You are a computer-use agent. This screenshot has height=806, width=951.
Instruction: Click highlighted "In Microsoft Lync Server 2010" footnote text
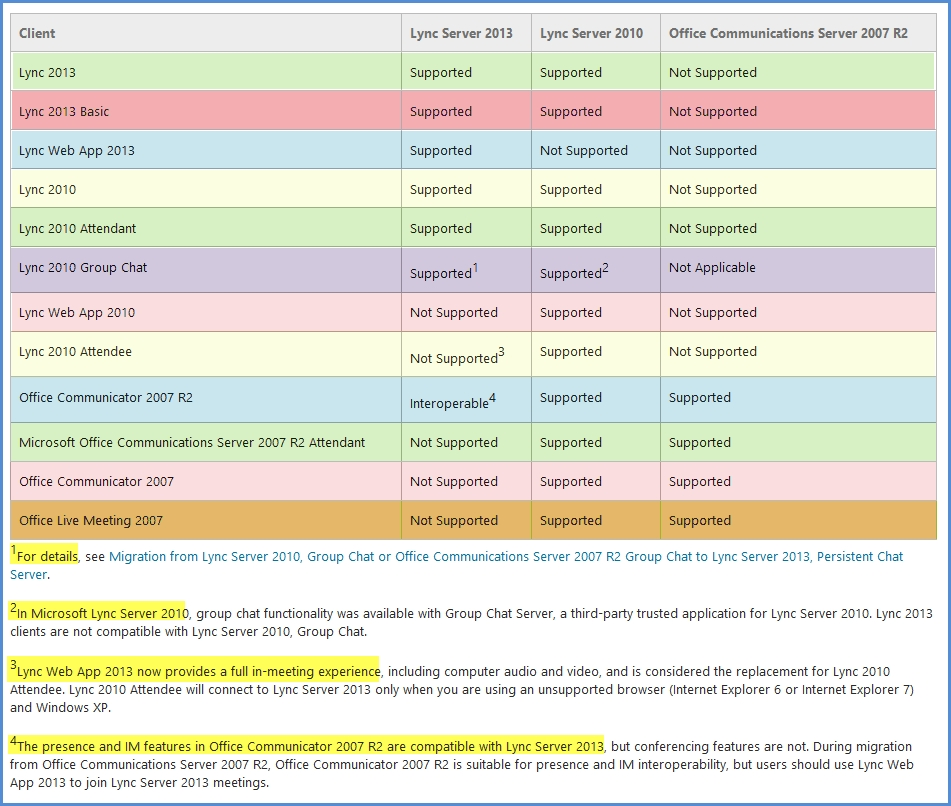(x=99, y=611)
